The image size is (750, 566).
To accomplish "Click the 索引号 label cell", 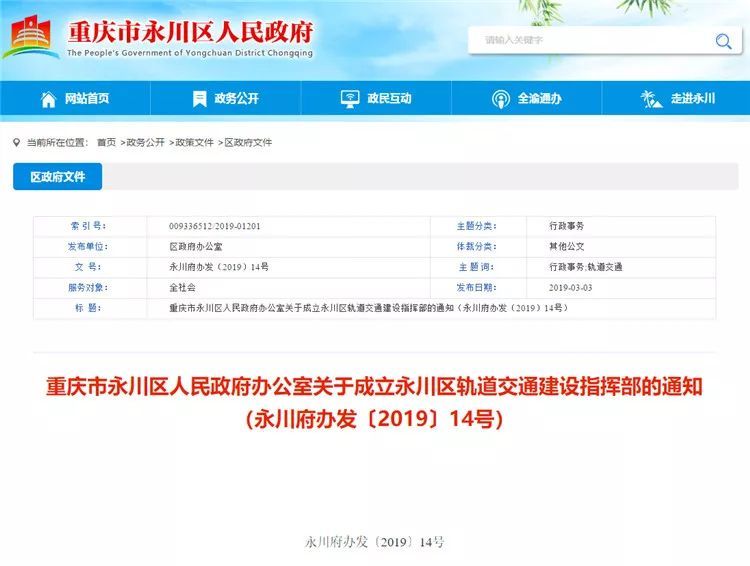I will click(90, 226).
